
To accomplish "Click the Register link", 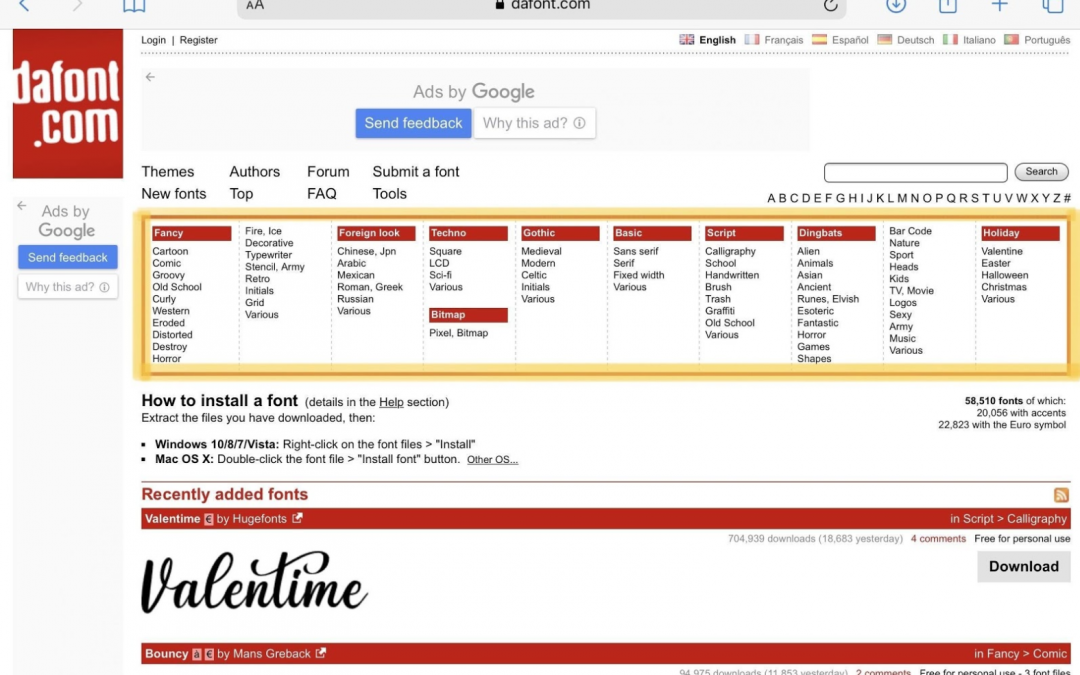I will point(198,40).
